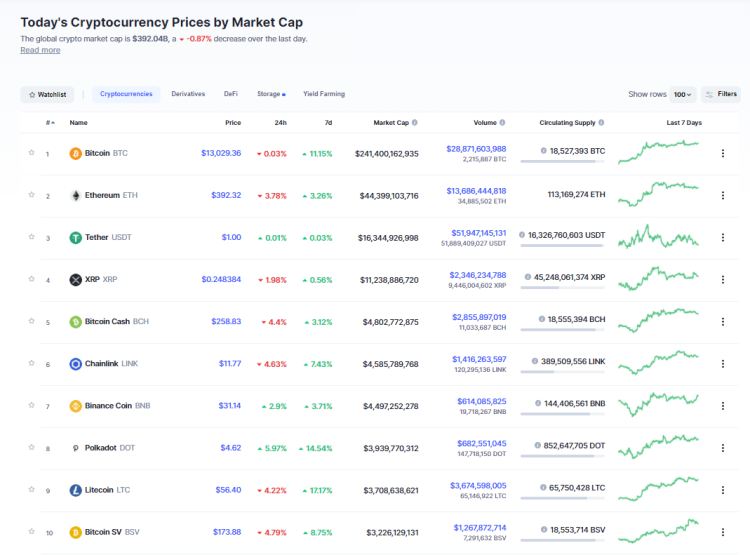Open Ethereum volume $13,686,444,818 link
This screenshot has height=555, width=750.
point(476,191)
